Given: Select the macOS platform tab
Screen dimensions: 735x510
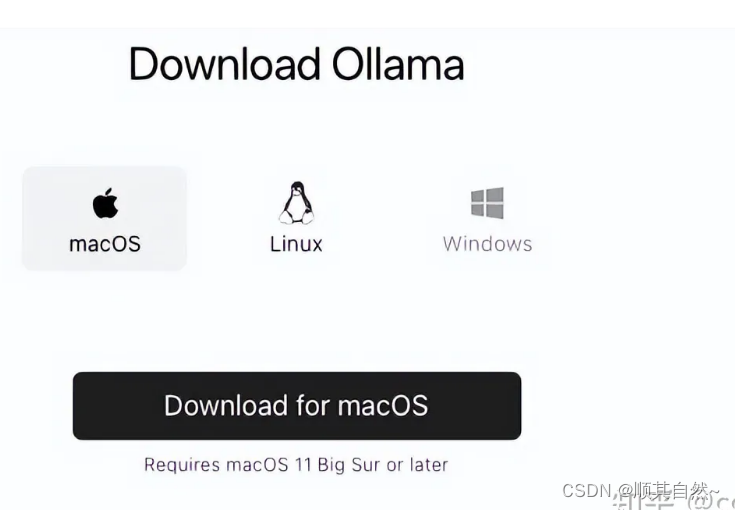Looking at the screenshot, I should pyautogui.click(x=105, y=218).
